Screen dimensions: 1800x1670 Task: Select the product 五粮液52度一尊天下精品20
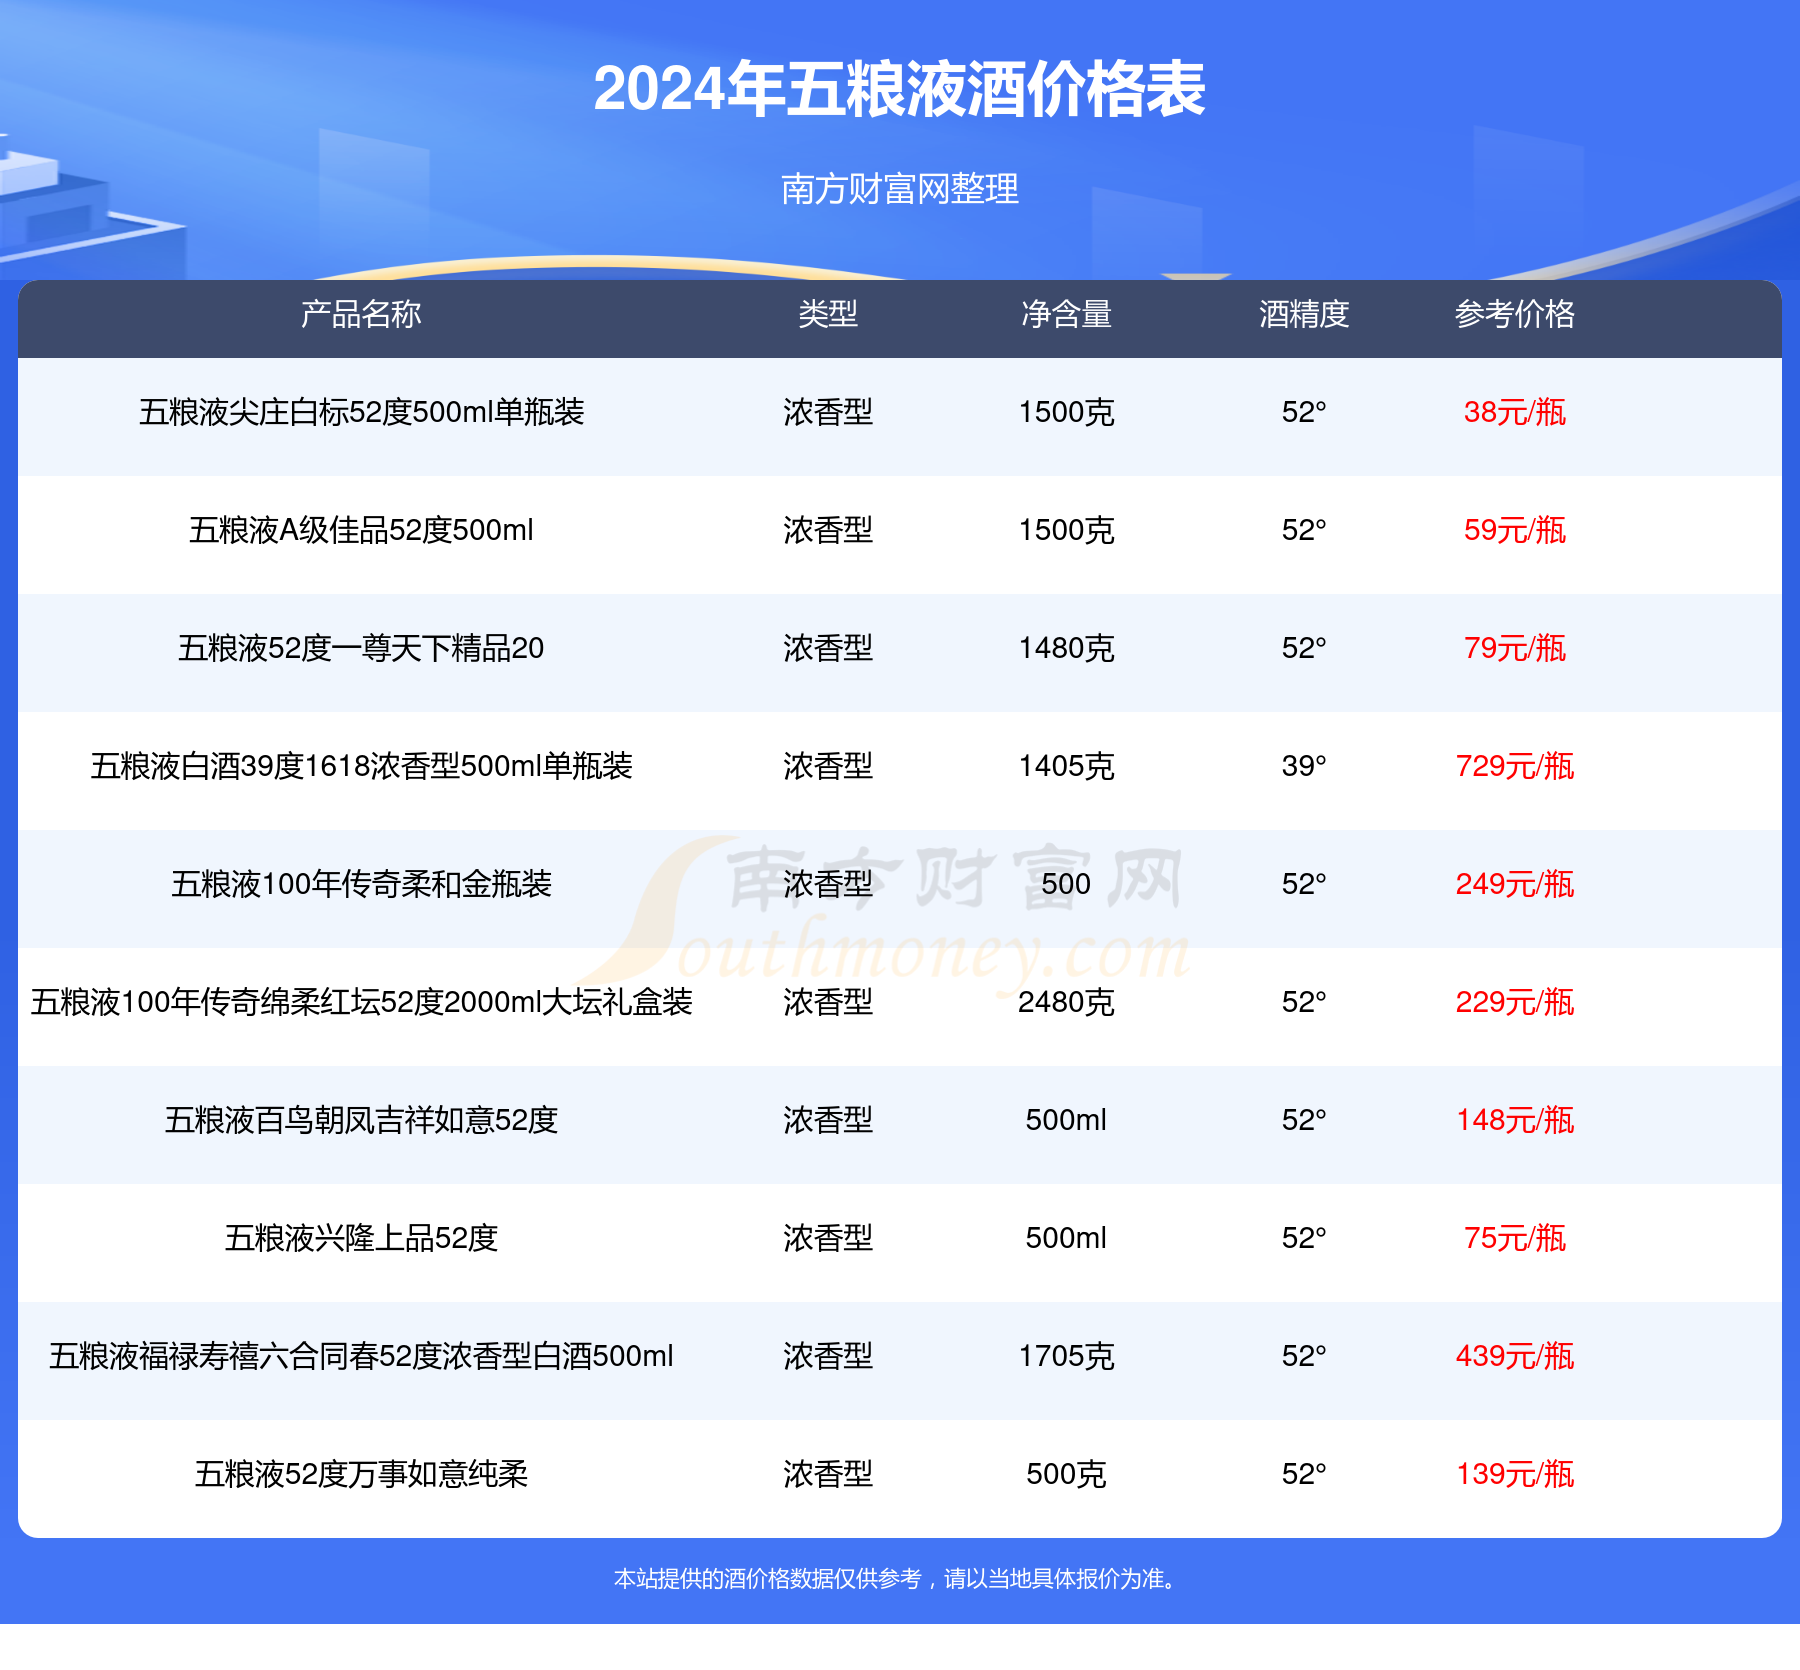pyautogui.click(x=361, y=648)
